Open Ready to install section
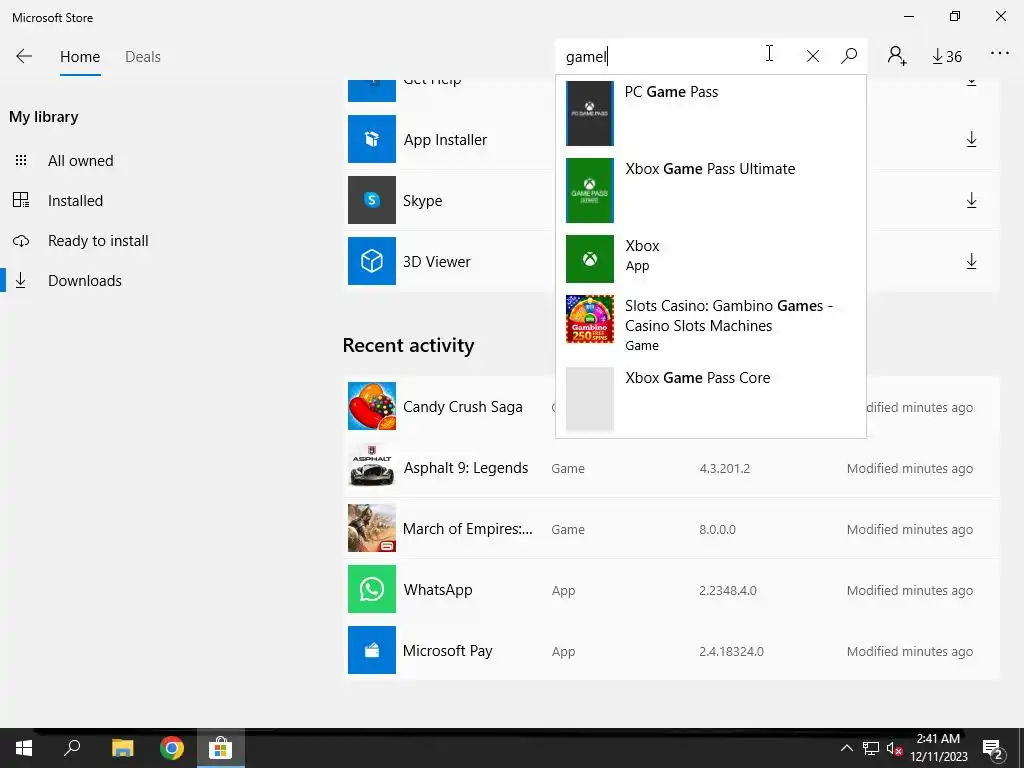Viewport: 1024px width, 768px height. (98, 240)
